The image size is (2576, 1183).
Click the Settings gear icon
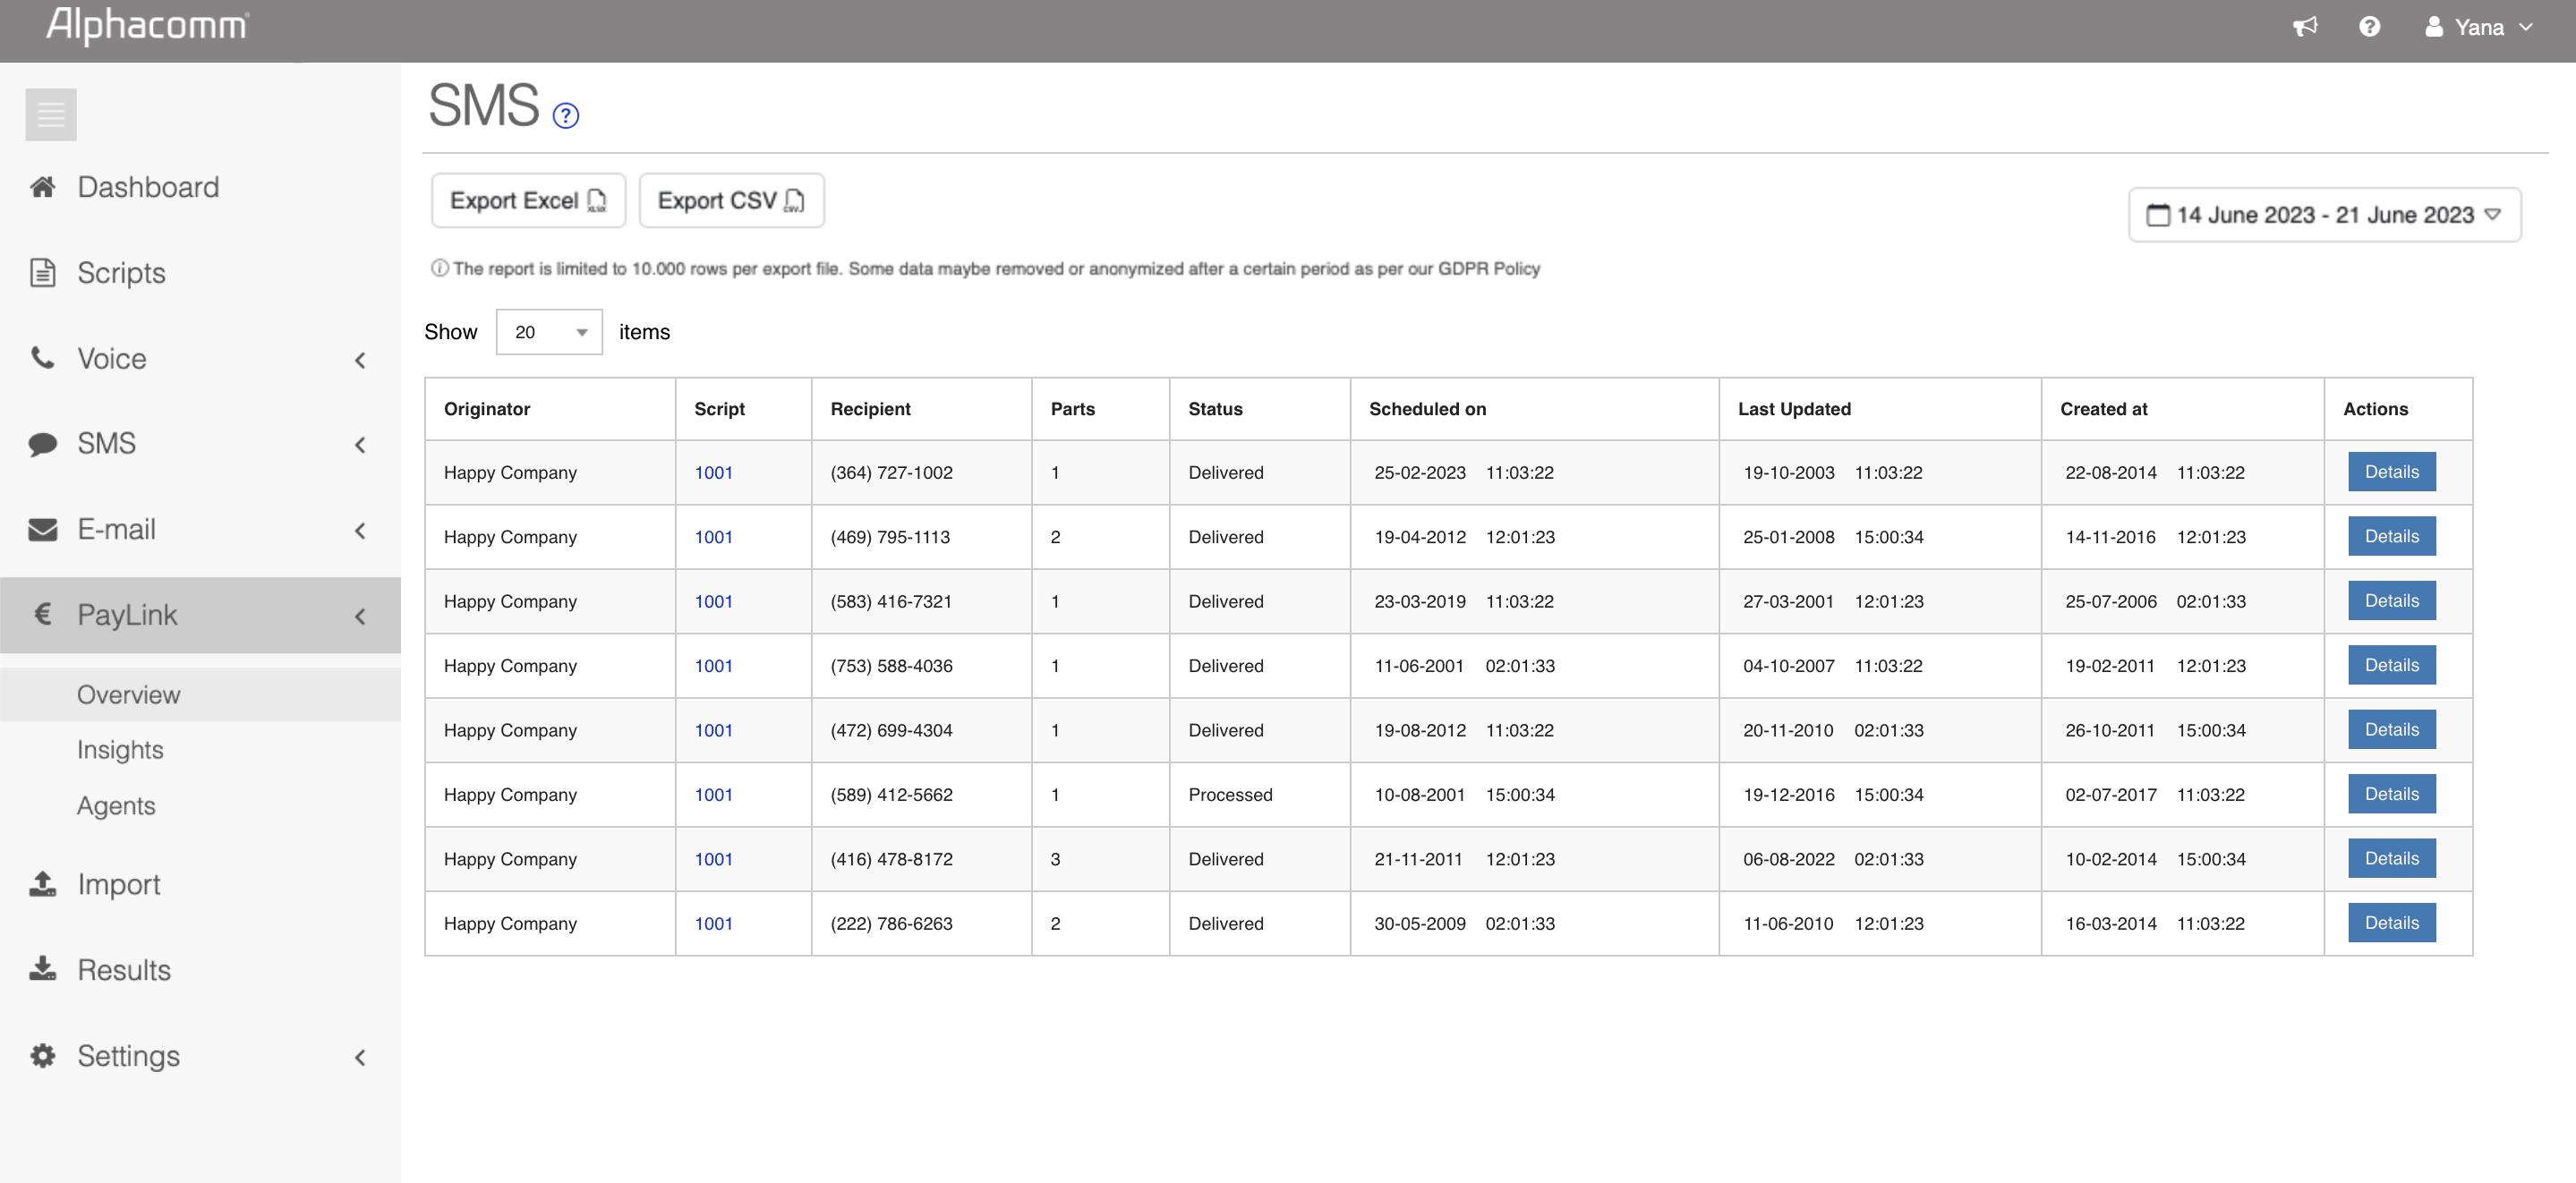[42, 1055]
